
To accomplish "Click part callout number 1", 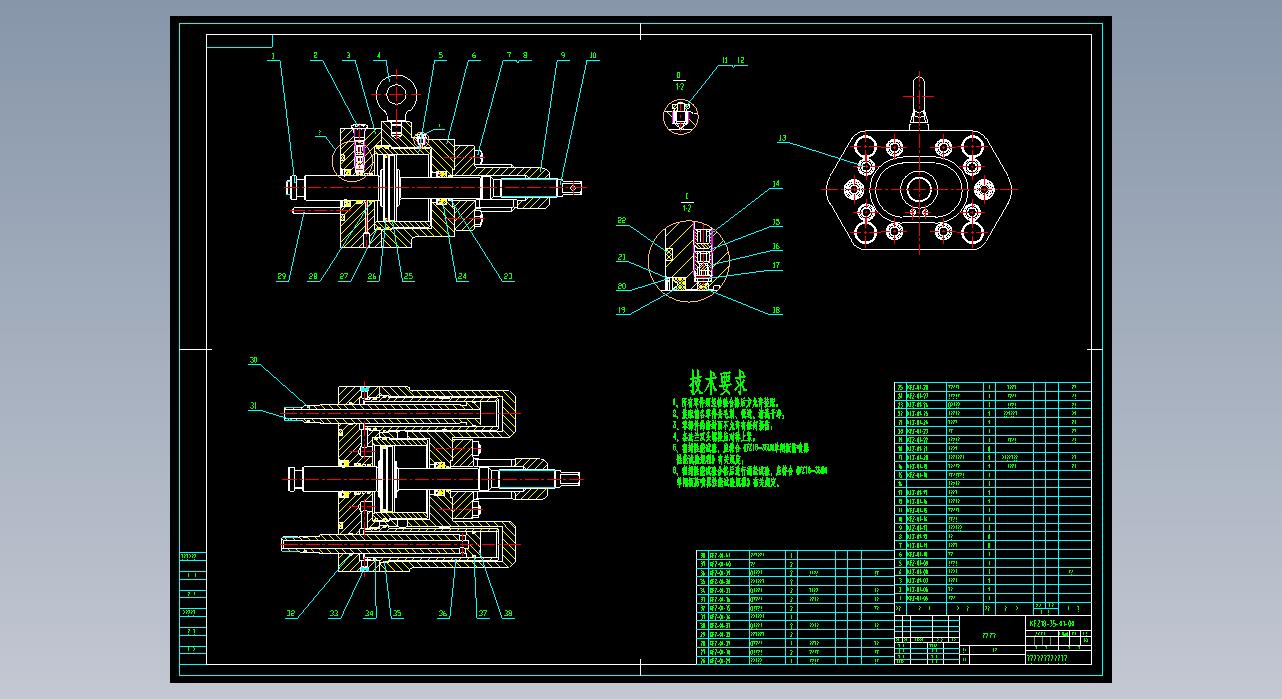I will coord(272,57).
